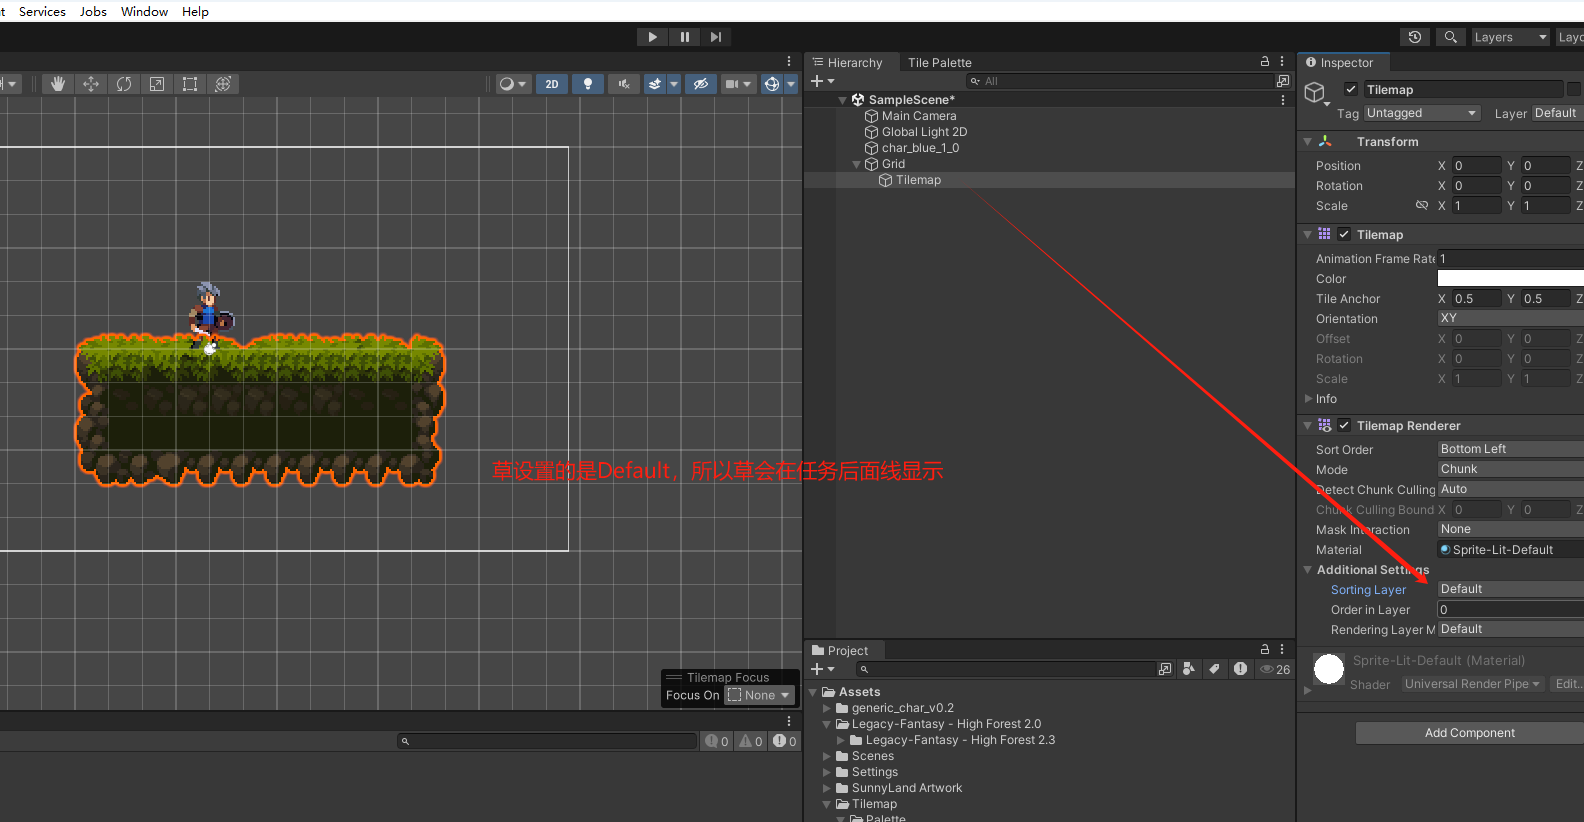Open scene camera settings dropdown
Viewport: 1584px width, 822px height.
click(738, 84)
